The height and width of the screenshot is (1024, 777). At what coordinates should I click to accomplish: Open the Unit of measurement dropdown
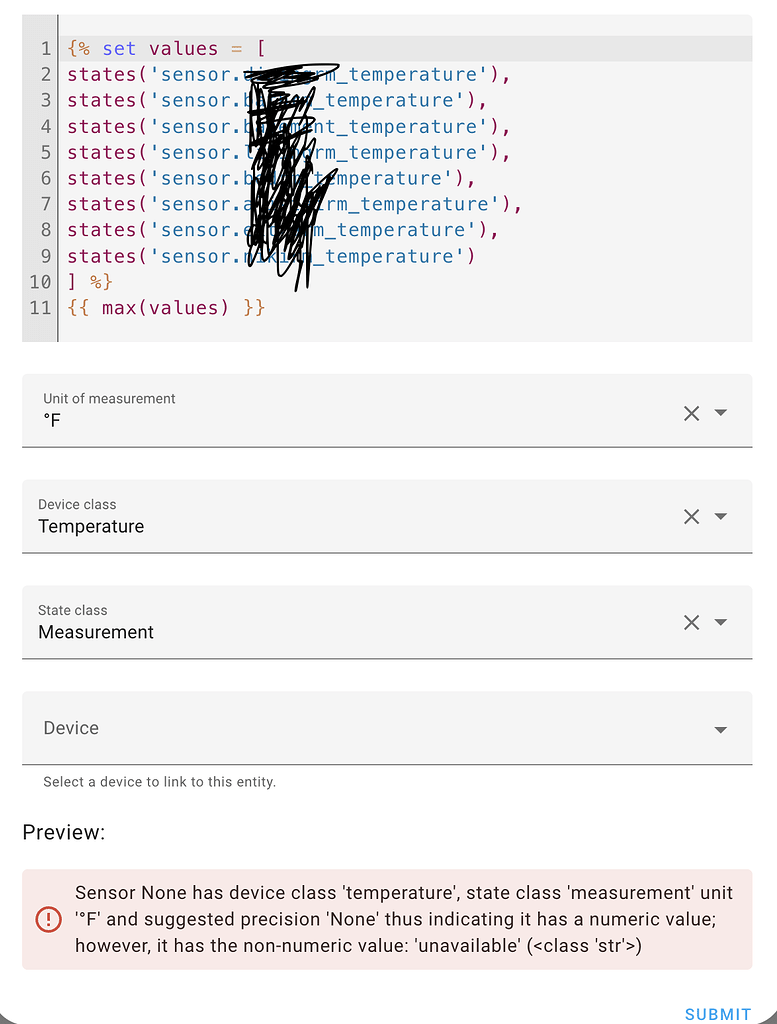point(721,412)
